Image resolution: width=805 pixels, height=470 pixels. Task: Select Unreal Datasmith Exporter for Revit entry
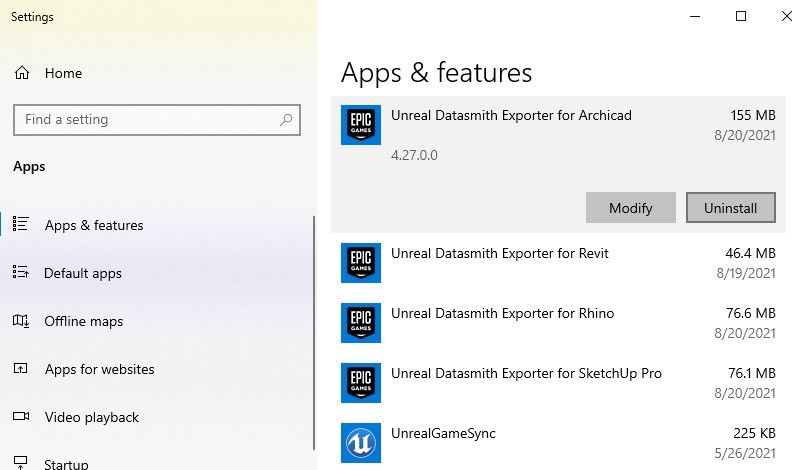tap(500, 254)
